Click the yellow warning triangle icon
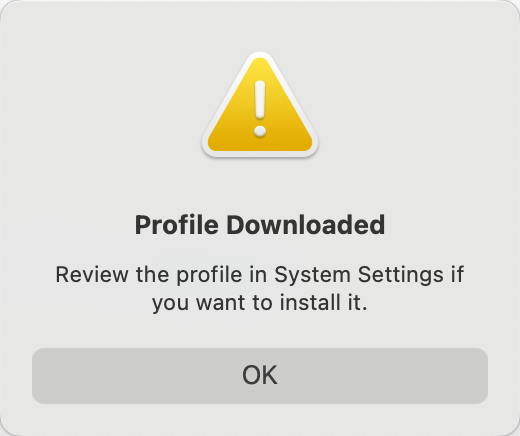 click(x=260, y=106)
